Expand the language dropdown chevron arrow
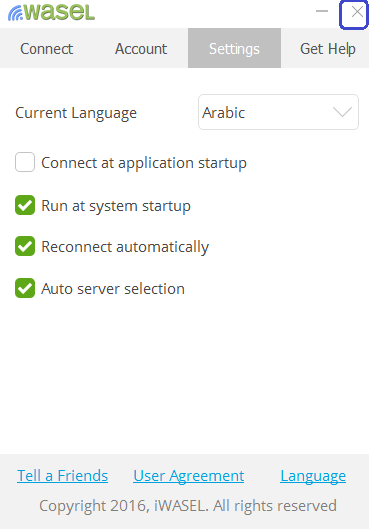 [x=342, y=112]
